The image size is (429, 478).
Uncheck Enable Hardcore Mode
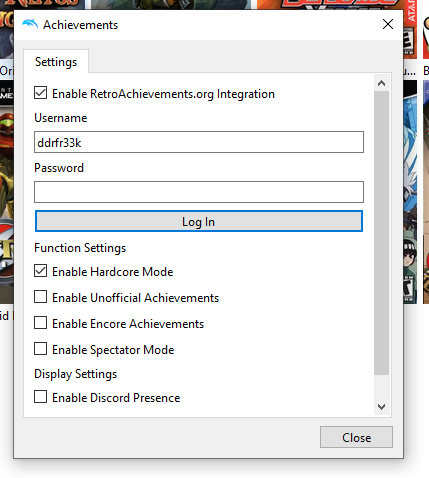40,271
